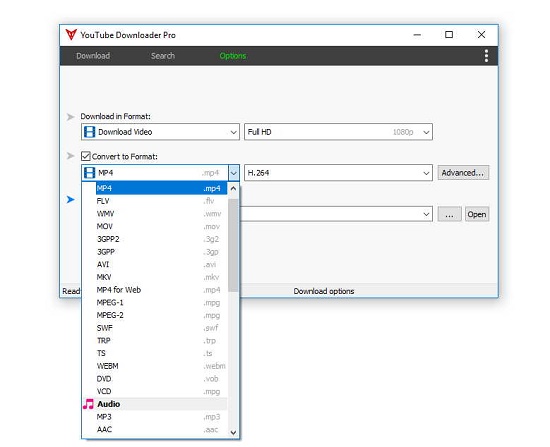The height and width of the screenshot is (447, 550).
Task: Click the film icon in MP4 format box
Action: [x=89, y=173]
